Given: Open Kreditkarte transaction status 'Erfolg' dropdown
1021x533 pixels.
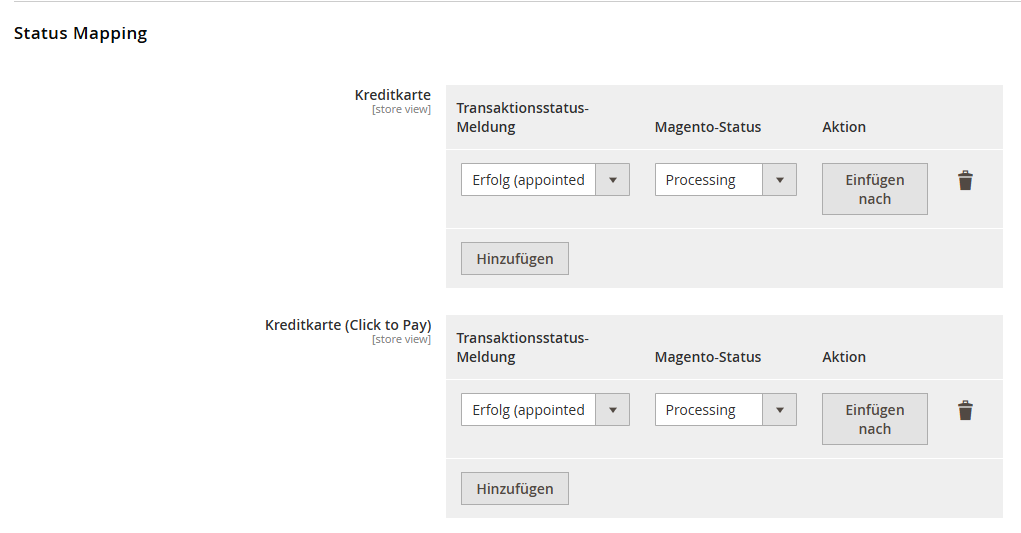Looking at the screenshot, I should click(x=545, y=180).
